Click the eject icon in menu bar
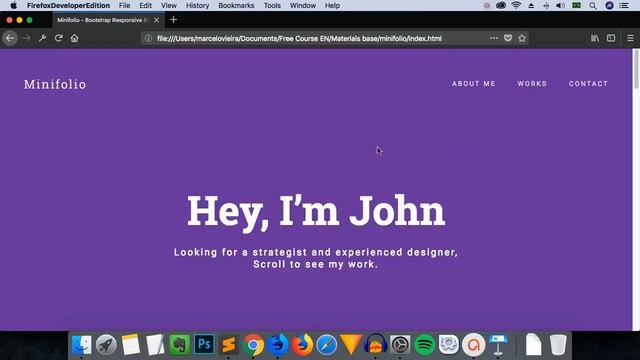The image size is (640, 360). click(x=531, y=5)
